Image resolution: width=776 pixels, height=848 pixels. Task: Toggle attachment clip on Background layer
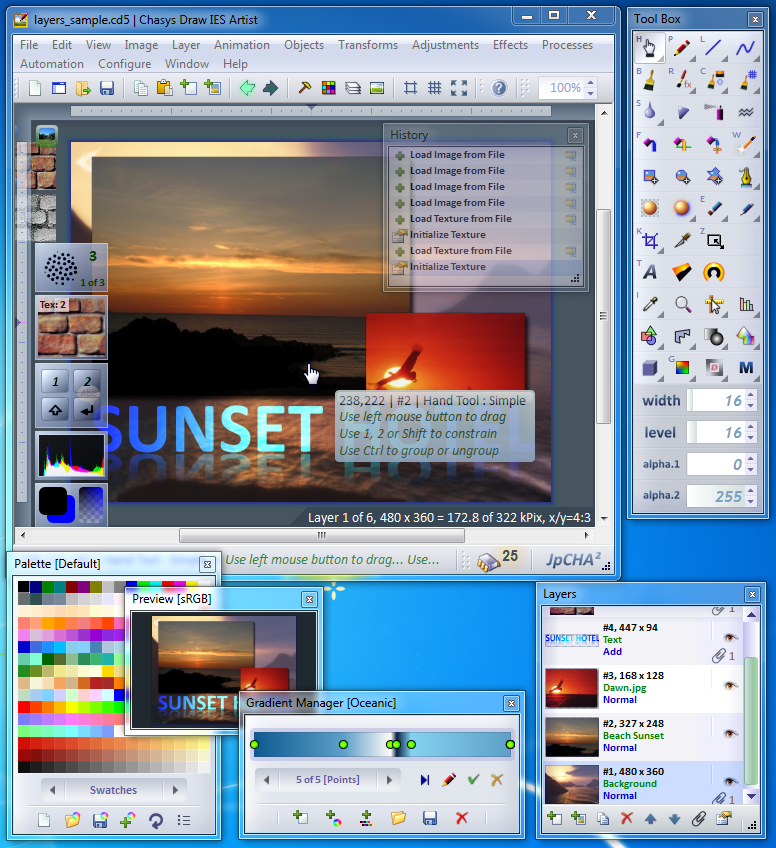[x=718, y=798]
